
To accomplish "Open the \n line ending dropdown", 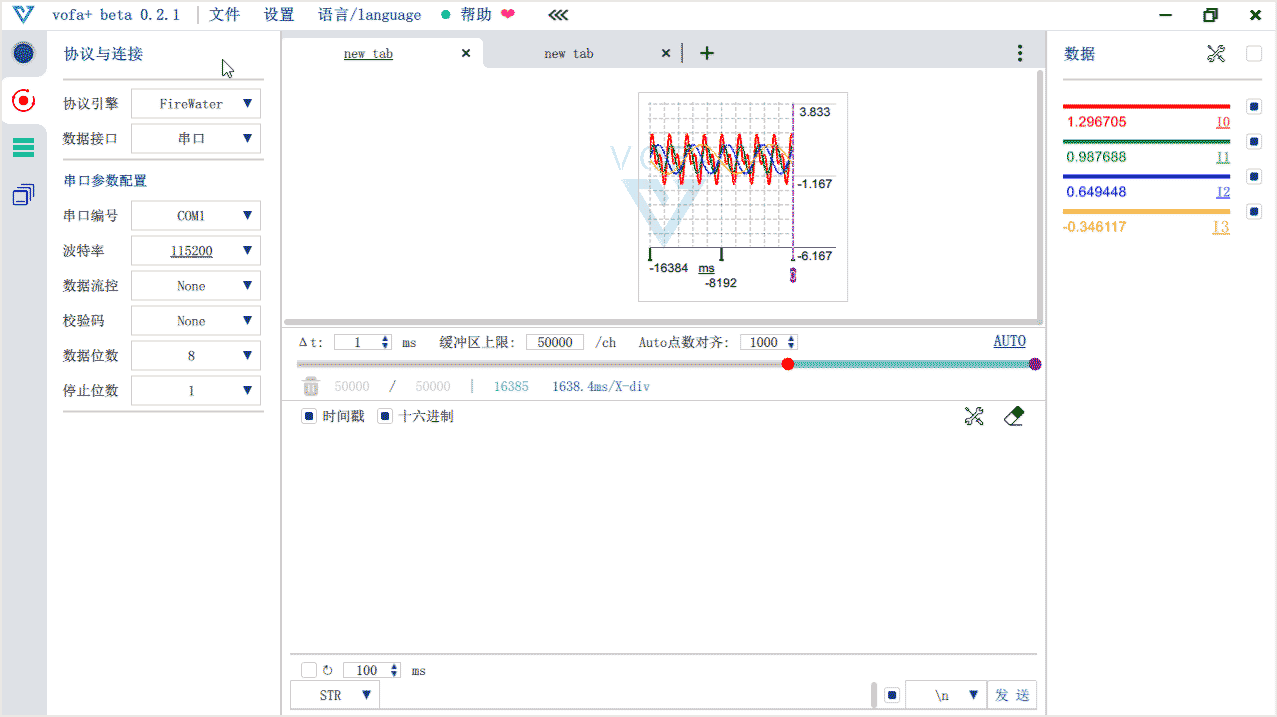I will coord(946,695).
